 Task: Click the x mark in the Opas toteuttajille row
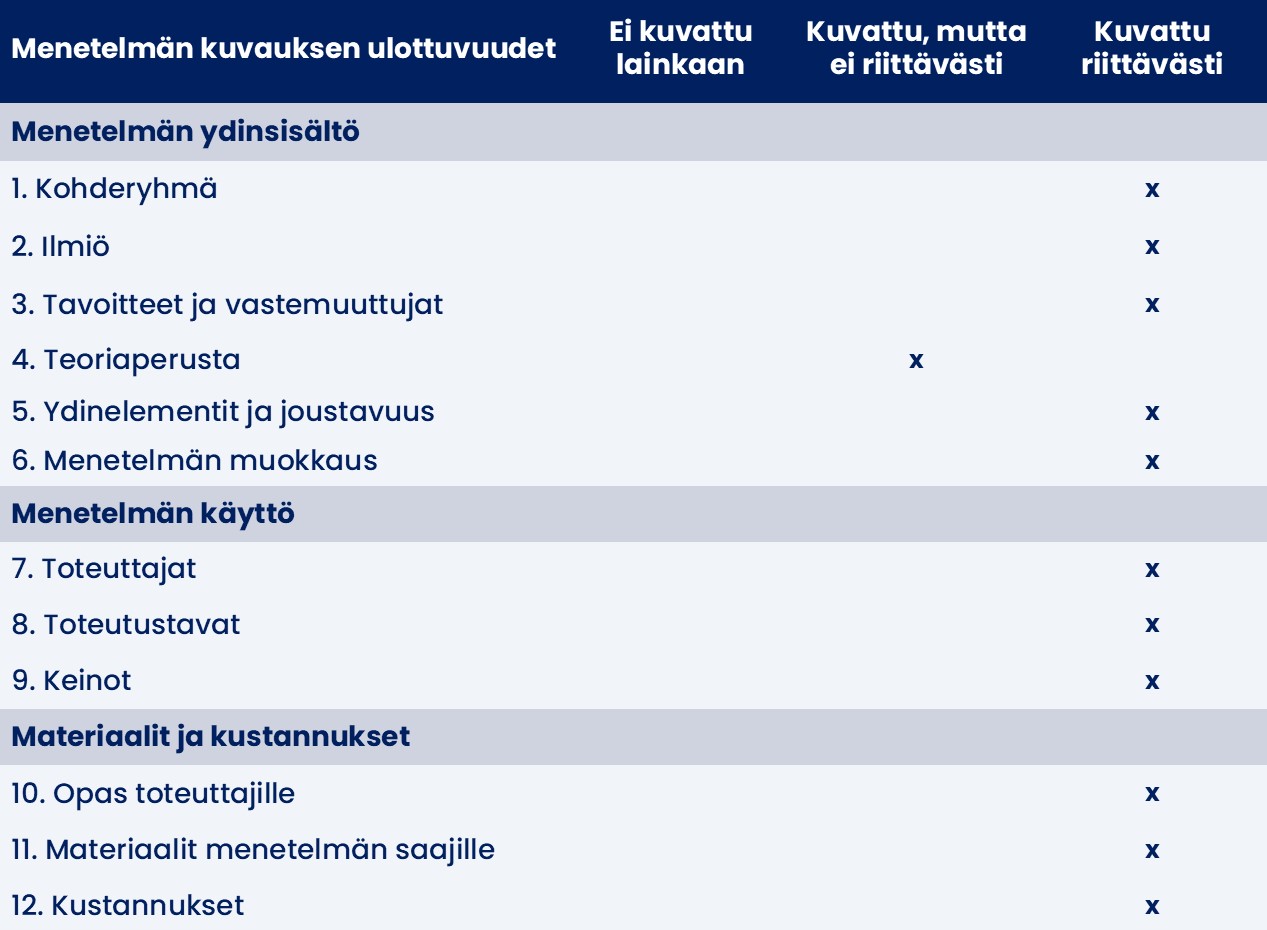1152,794
